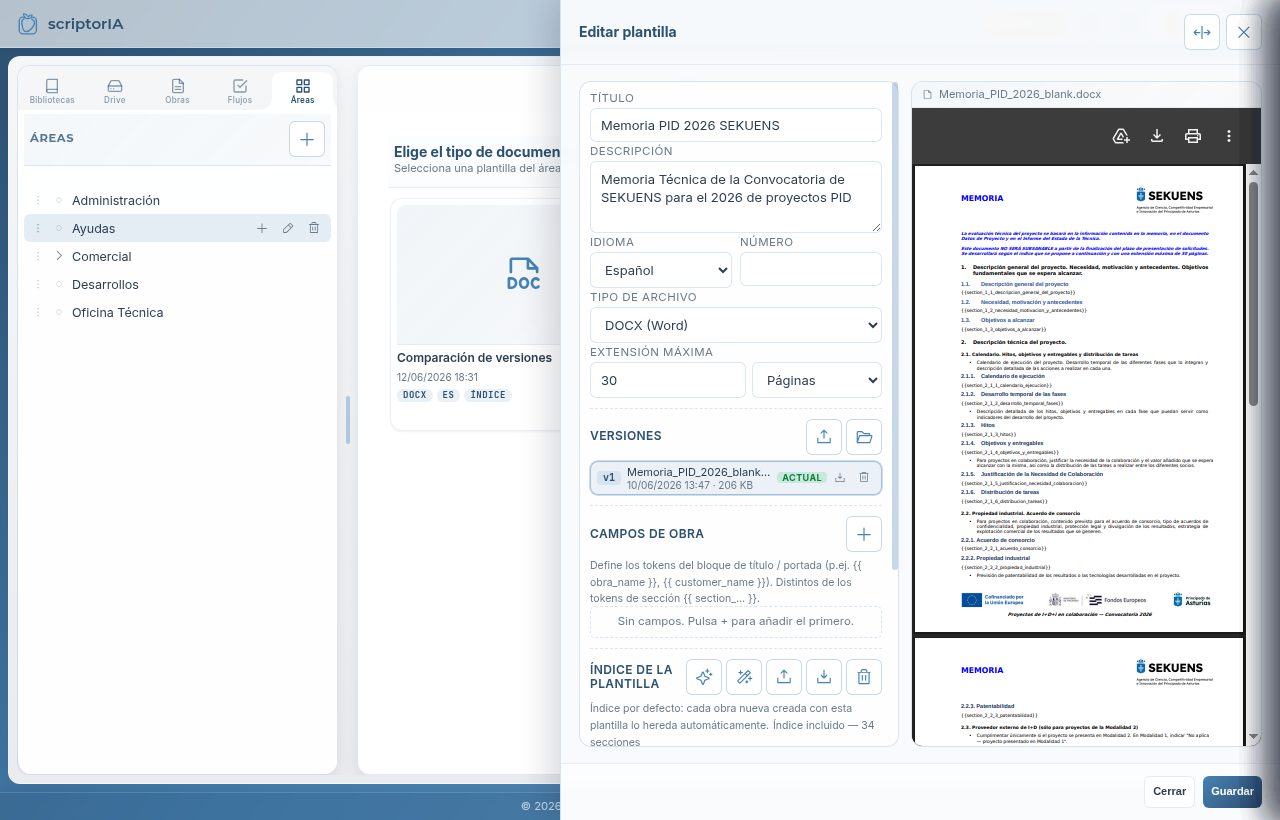Delete the template index with trash icon
The height and width of the screenshot is (820, 1280).
pos(864,677)
